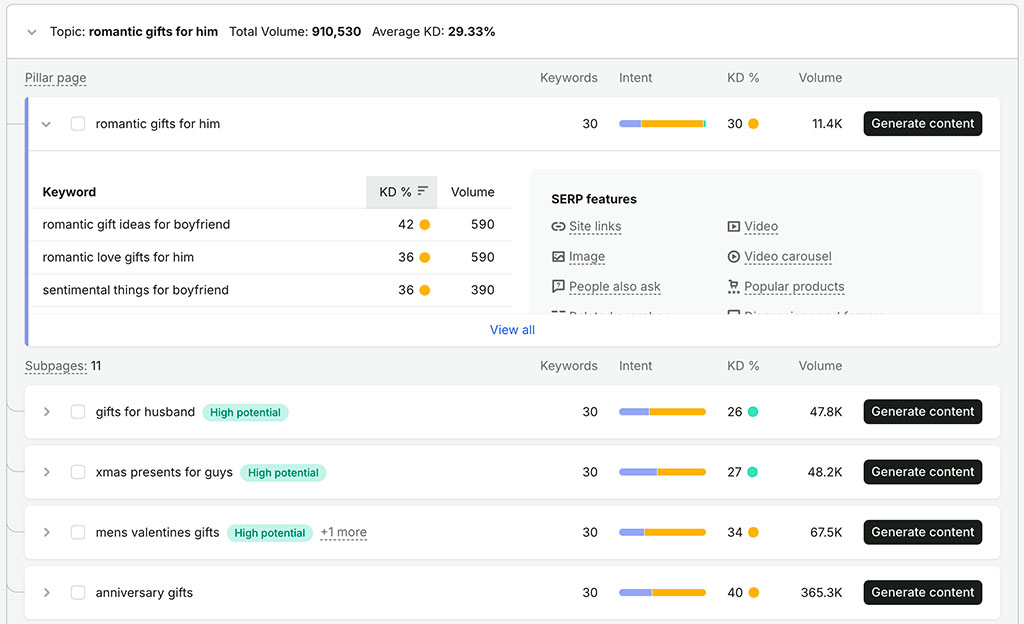This screenshot has height=624, width=1024.
Task: Tick the mens valentines gifts checkbox
Action: 78,532
